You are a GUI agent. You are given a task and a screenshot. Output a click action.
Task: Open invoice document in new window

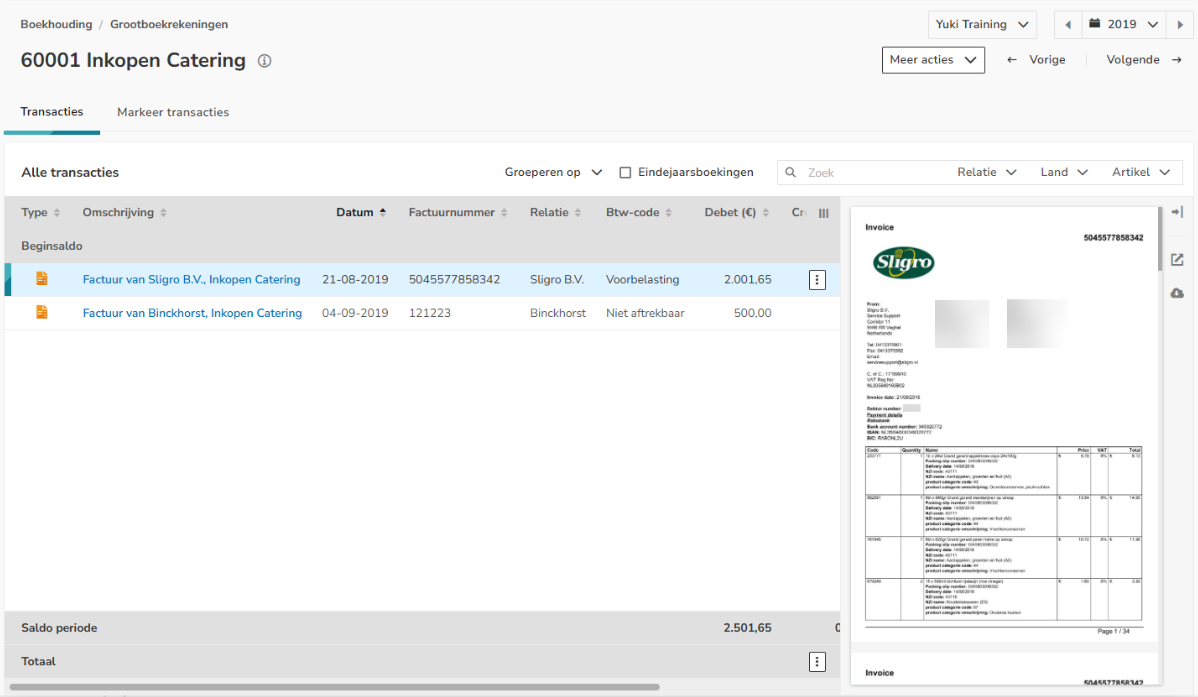(1177, 259)
